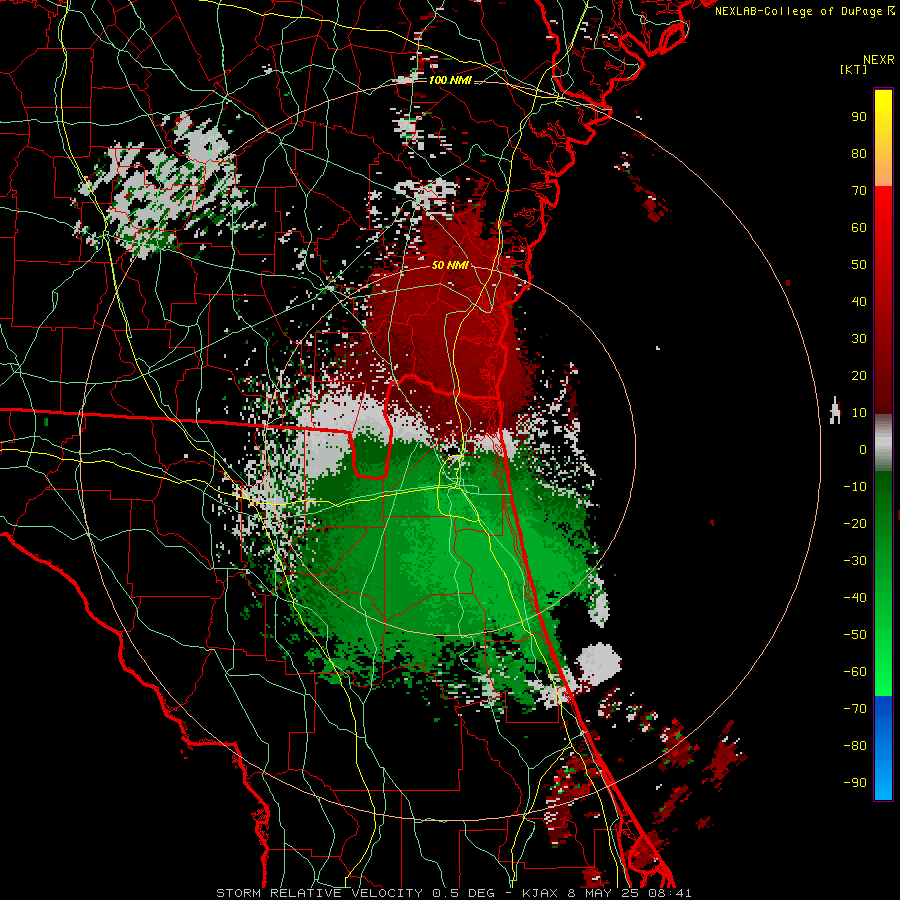This screenshot has height=900, width=900.
Task: Click the 50 NMI range ring label
Action: [x=450, y=265]
